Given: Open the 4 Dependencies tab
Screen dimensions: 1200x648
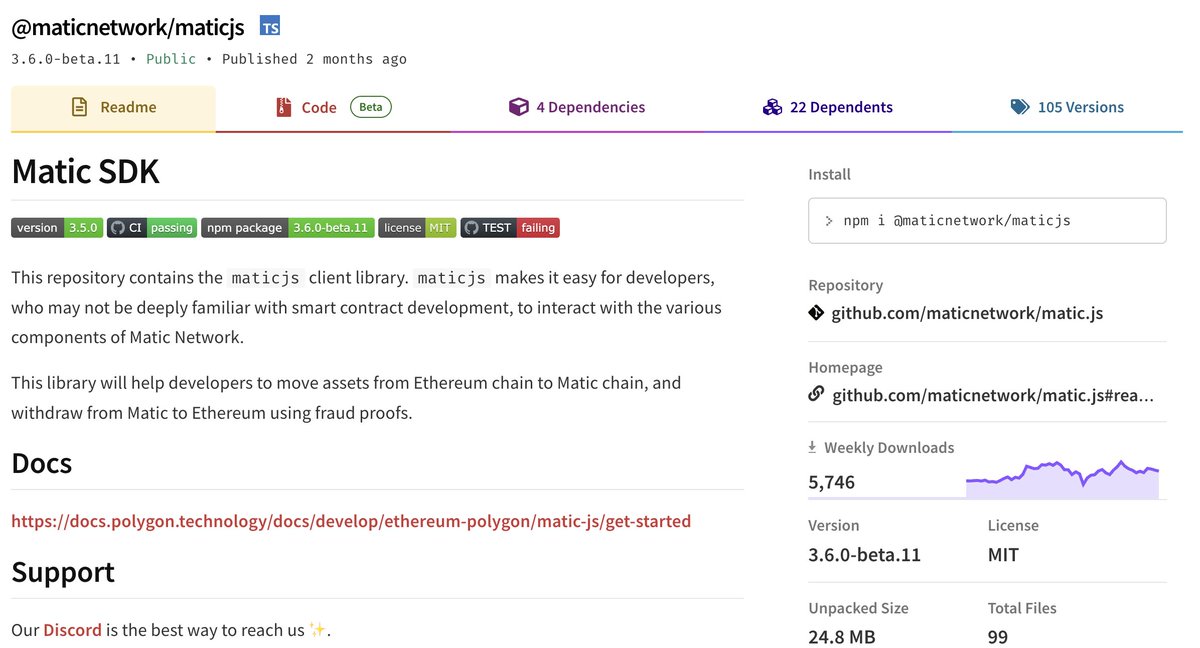Looking at the screenshot, I should pyautogui.click(x=577, y=108).
